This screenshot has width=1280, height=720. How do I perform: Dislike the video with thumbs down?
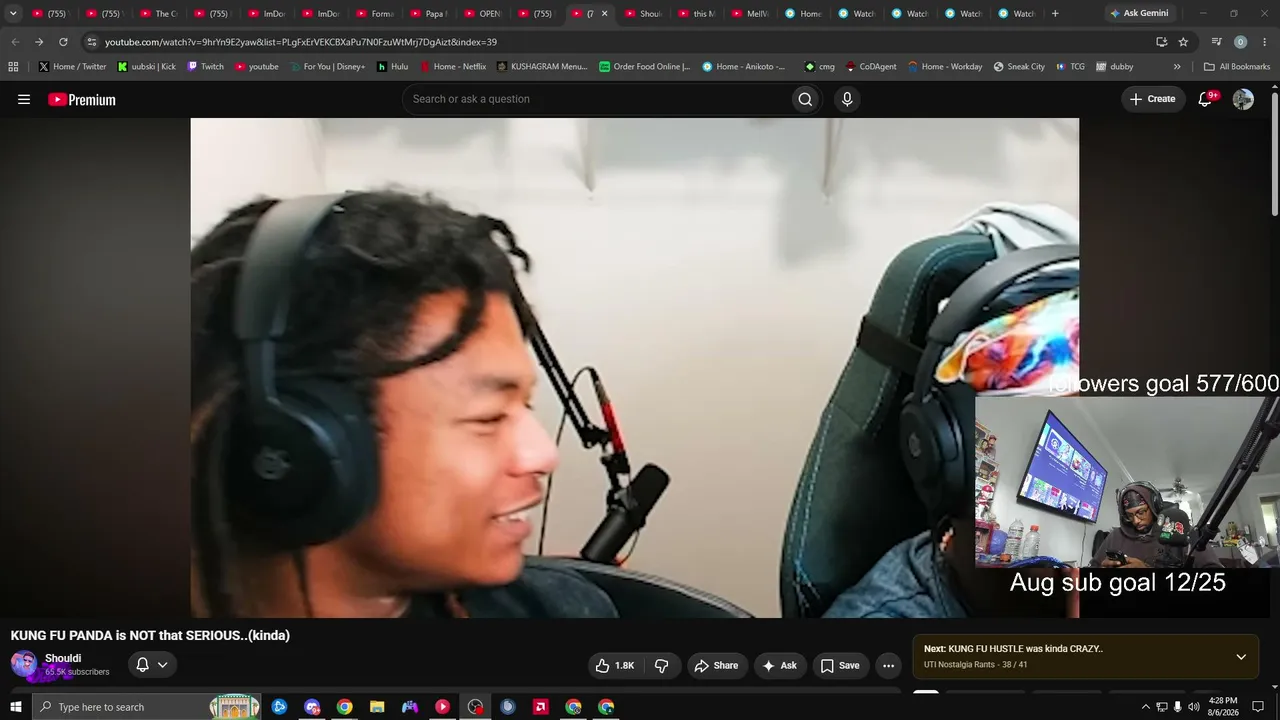click(661, 666)
